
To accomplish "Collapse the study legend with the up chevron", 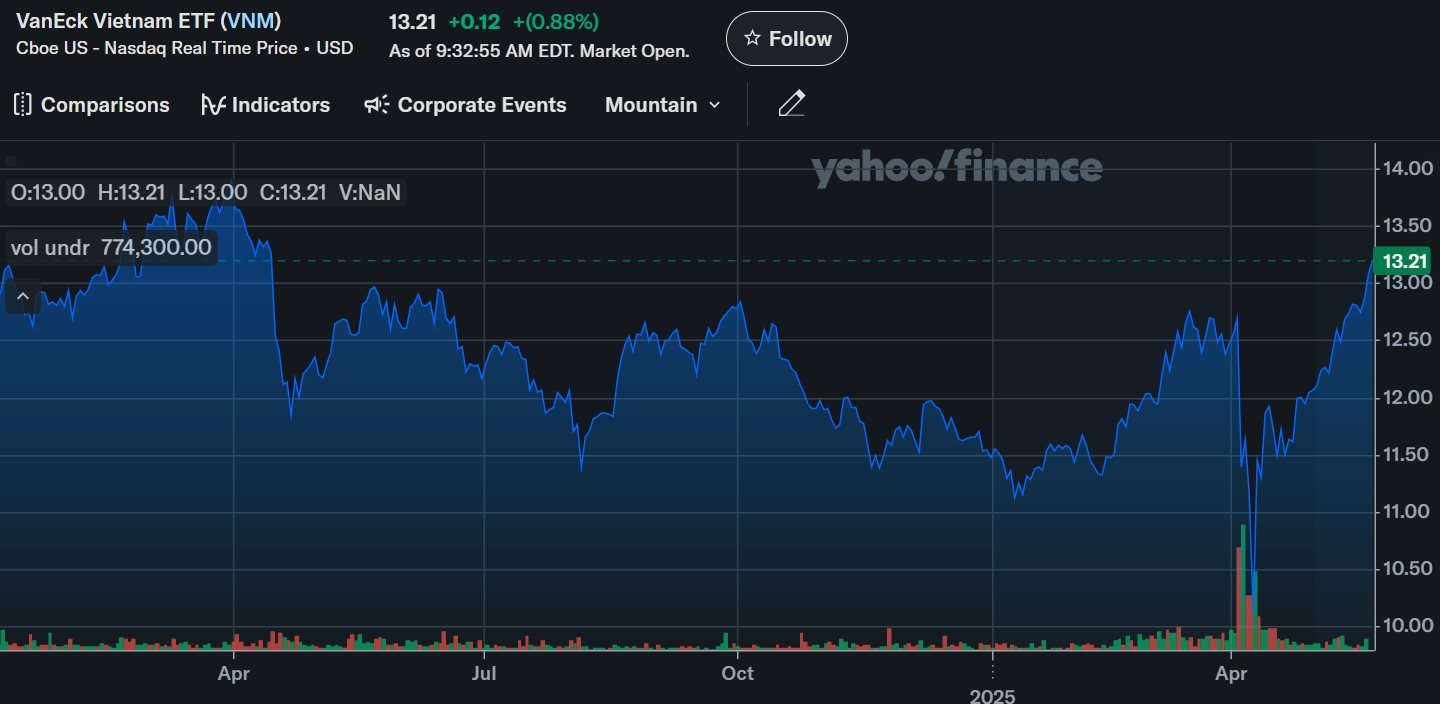I will (x=23, y=296).
